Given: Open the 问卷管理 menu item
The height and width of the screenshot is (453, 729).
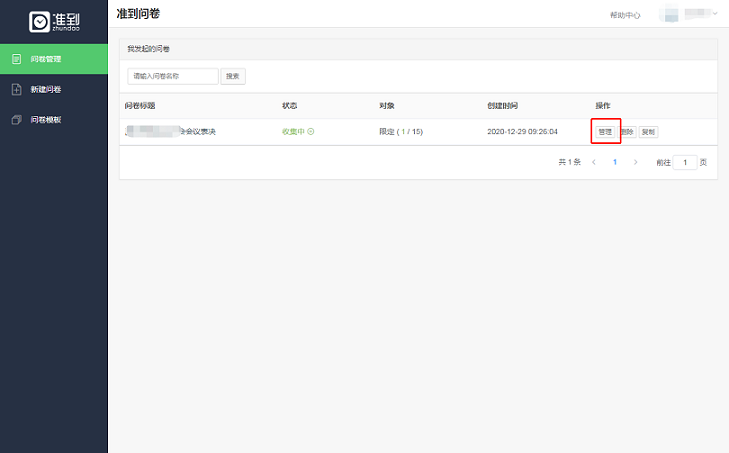Looking at the screenshot, I should pos(46,59).
